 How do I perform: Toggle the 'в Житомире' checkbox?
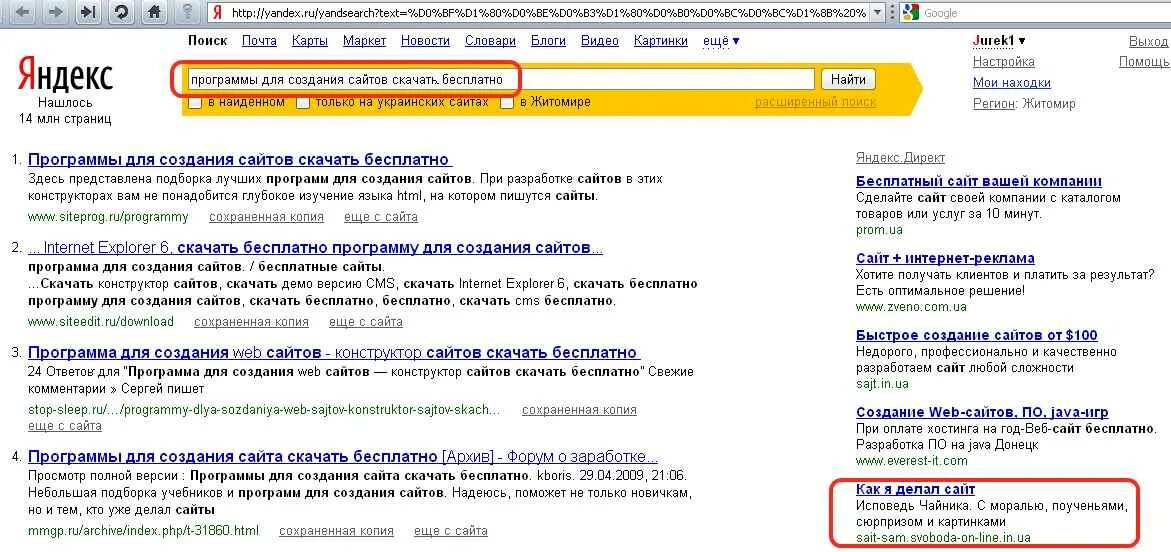coord(506,102)
